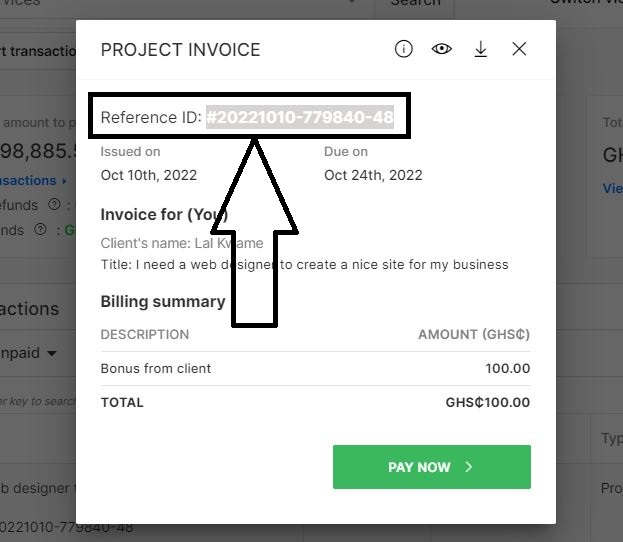Click the Bonus from client row

pos(315,368)
